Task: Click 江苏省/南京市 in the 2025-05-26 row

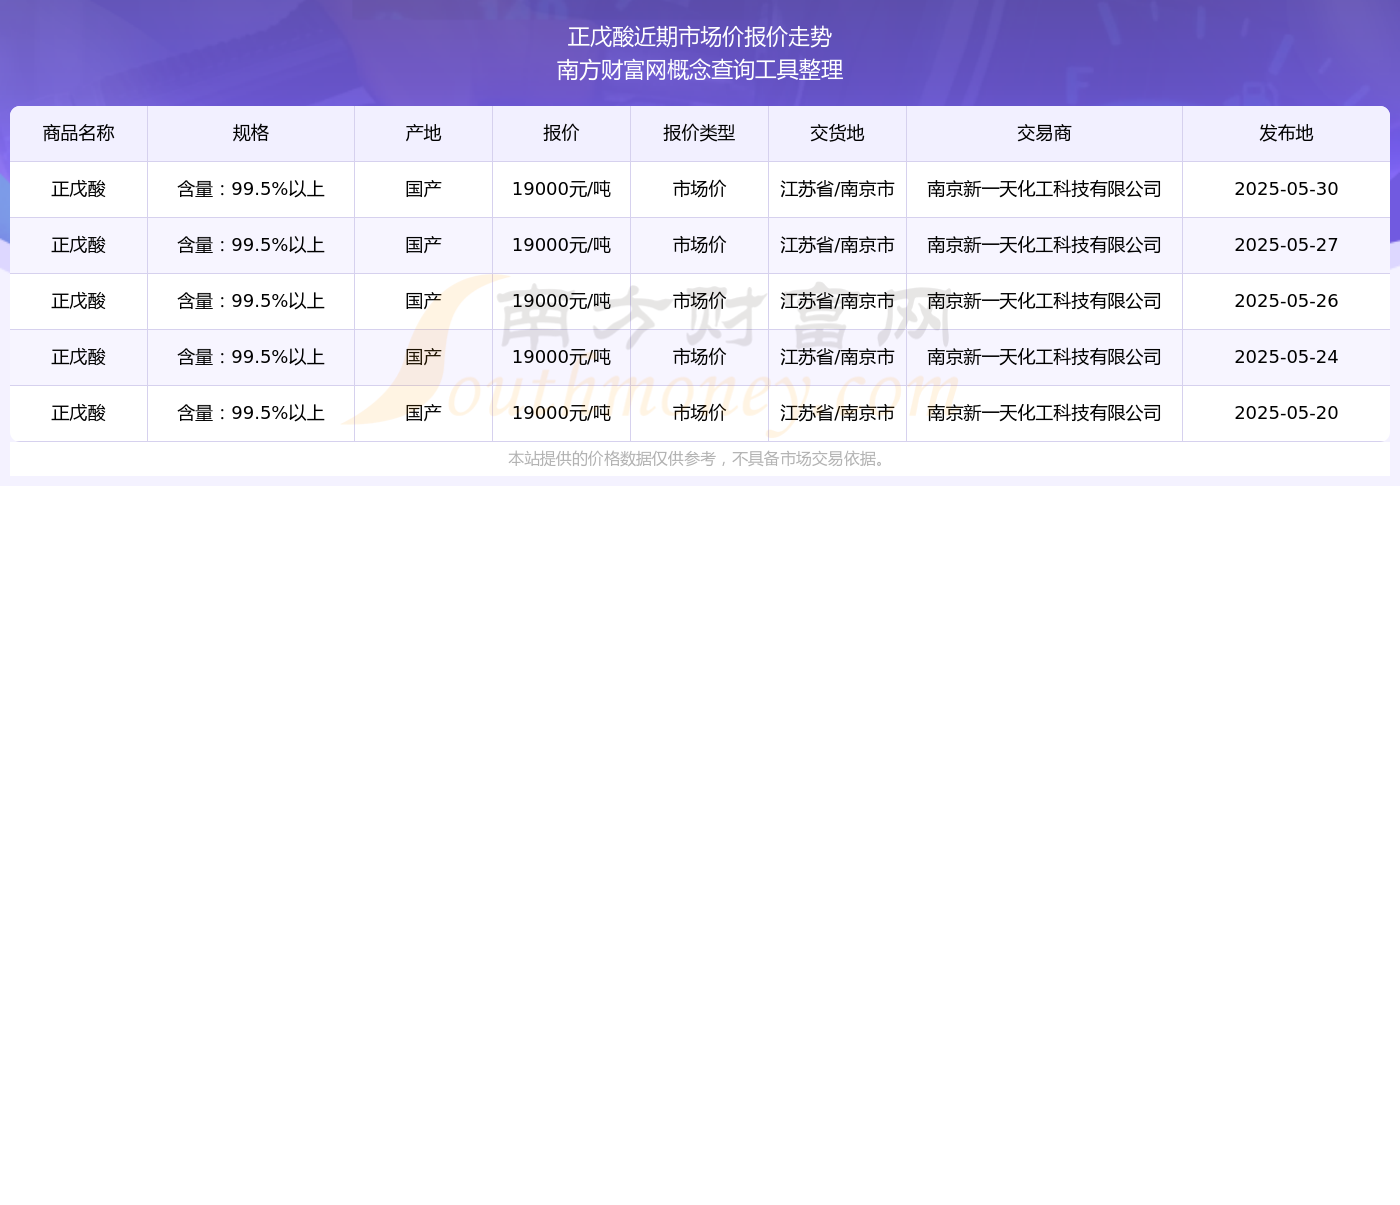Action: point(837,301)
